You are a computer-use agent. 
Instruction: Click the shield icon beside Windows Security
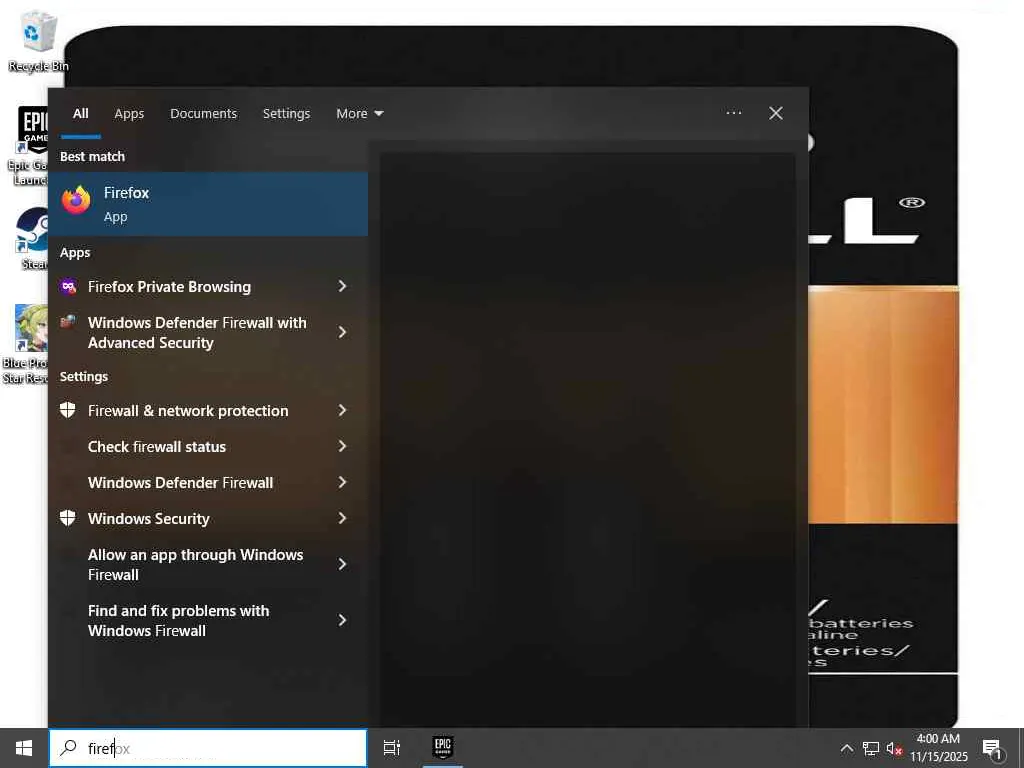click(x=68, y=518)
